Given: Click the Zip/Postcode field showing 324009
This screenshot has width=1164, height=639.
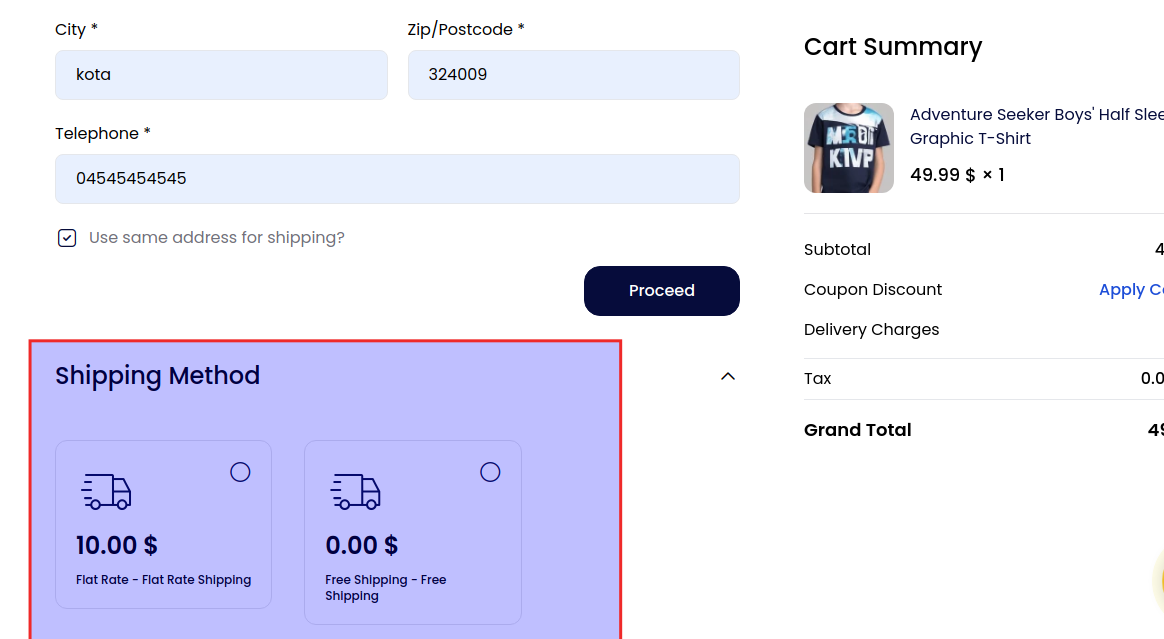Looking at the screenshot, I should [x=573, y=74].
